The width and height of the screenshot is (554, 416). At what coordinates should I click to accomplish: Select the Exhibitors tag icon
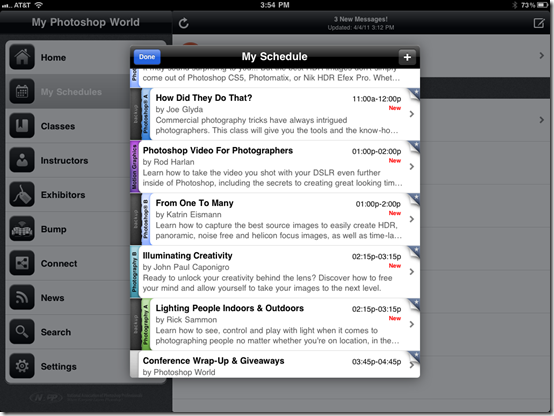coord(22,194)
